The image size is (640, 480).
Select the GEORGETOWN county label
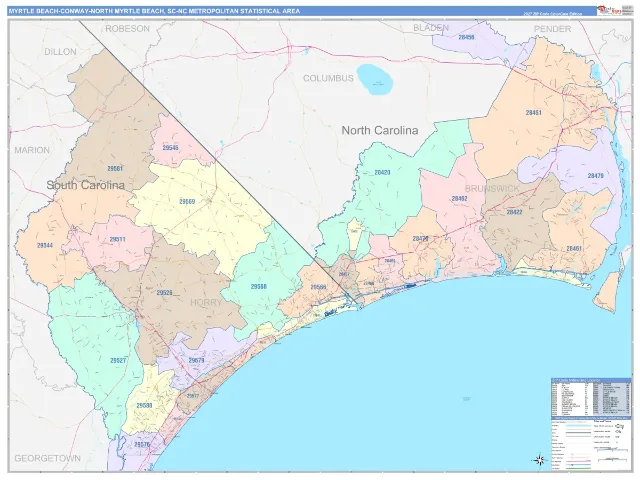click(47, 458)
